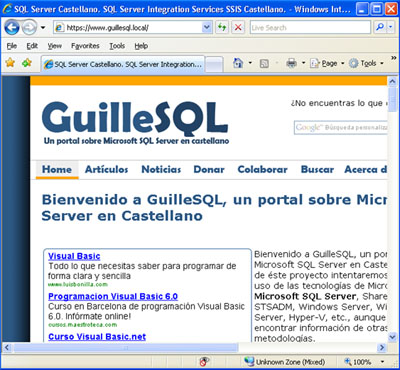Screen dimensions: 400x370
Task: Click the www.luisbonilla.com ad URL
Action: [78, 284]
